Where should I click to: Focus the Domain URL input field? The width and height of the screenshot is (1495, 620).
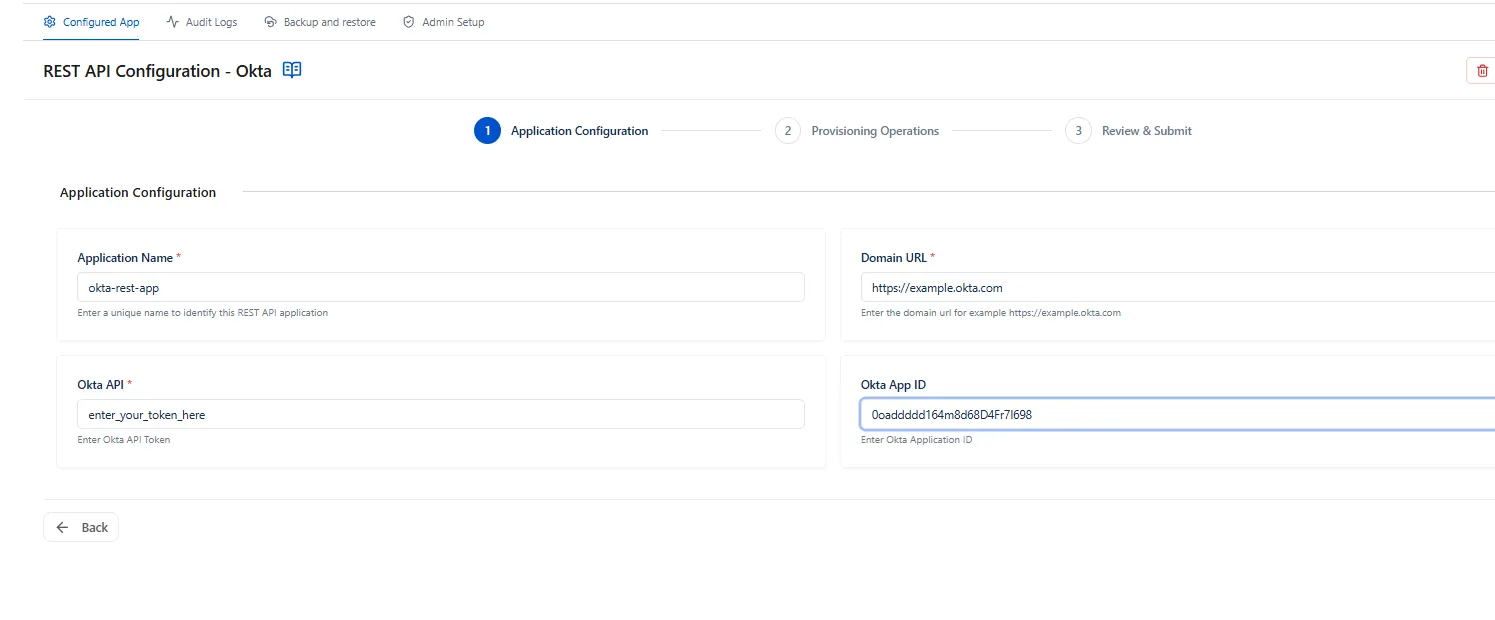pos(1178,287)
